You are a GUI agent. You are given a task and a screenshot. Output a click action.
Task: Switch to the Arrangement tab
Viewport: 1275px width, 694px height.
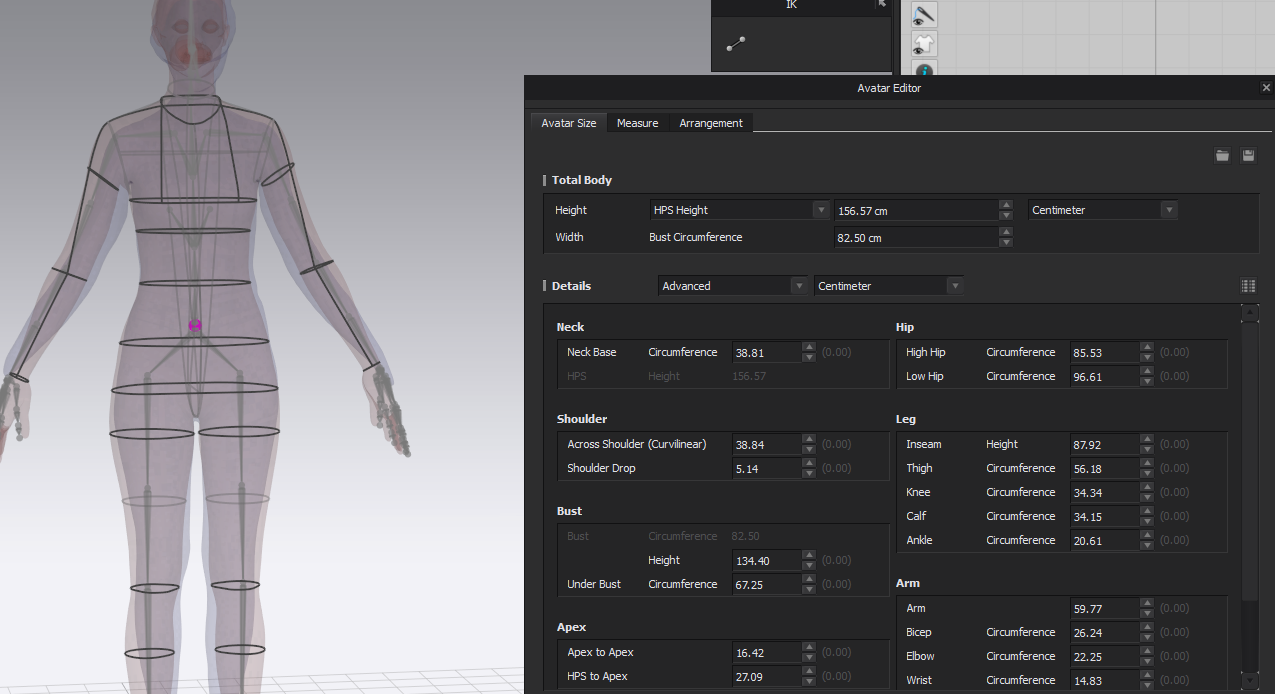[x=710, y=123]
